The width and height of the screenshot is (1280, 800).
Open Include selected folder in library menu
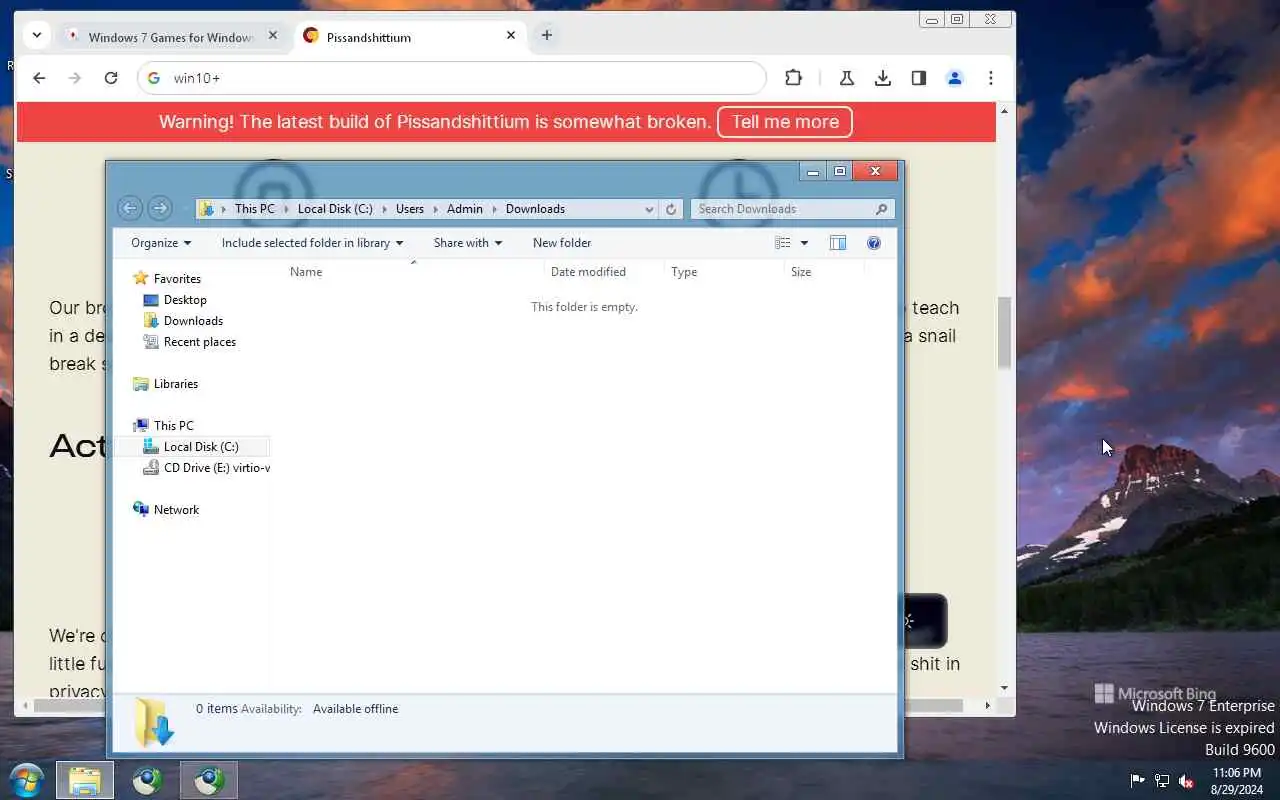(x=312, y=243)
